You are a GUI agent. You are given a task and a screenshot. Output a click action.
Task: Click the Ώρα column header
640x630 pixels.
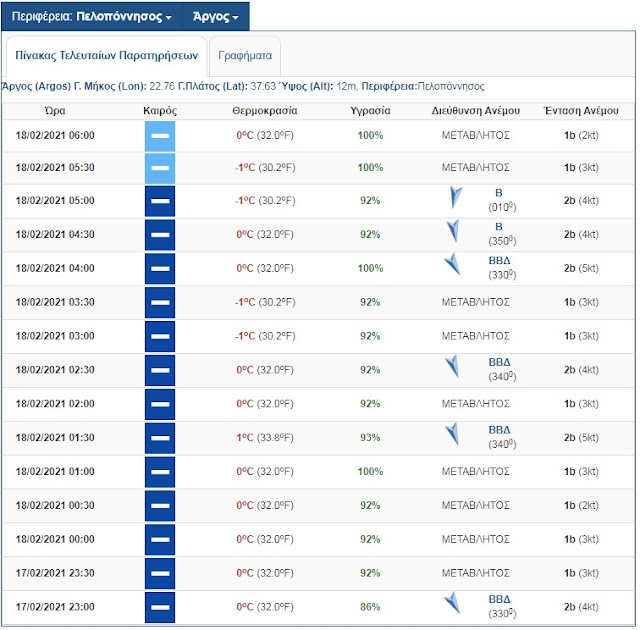pyautogui.click(x=55, y=111)
